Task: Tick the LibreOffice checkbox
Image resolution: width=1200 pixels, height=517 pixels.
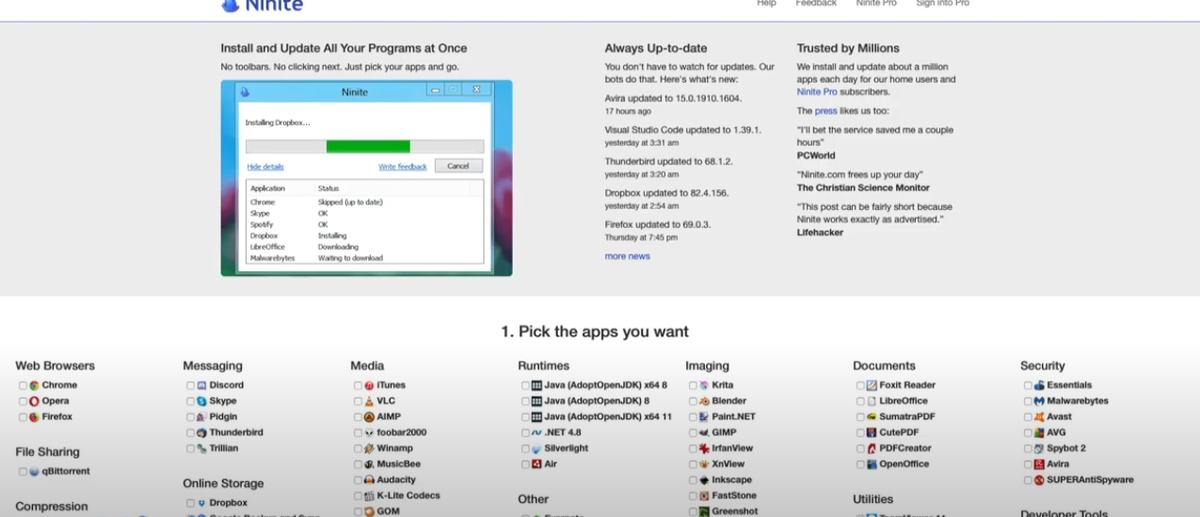Action: point(860,401)
